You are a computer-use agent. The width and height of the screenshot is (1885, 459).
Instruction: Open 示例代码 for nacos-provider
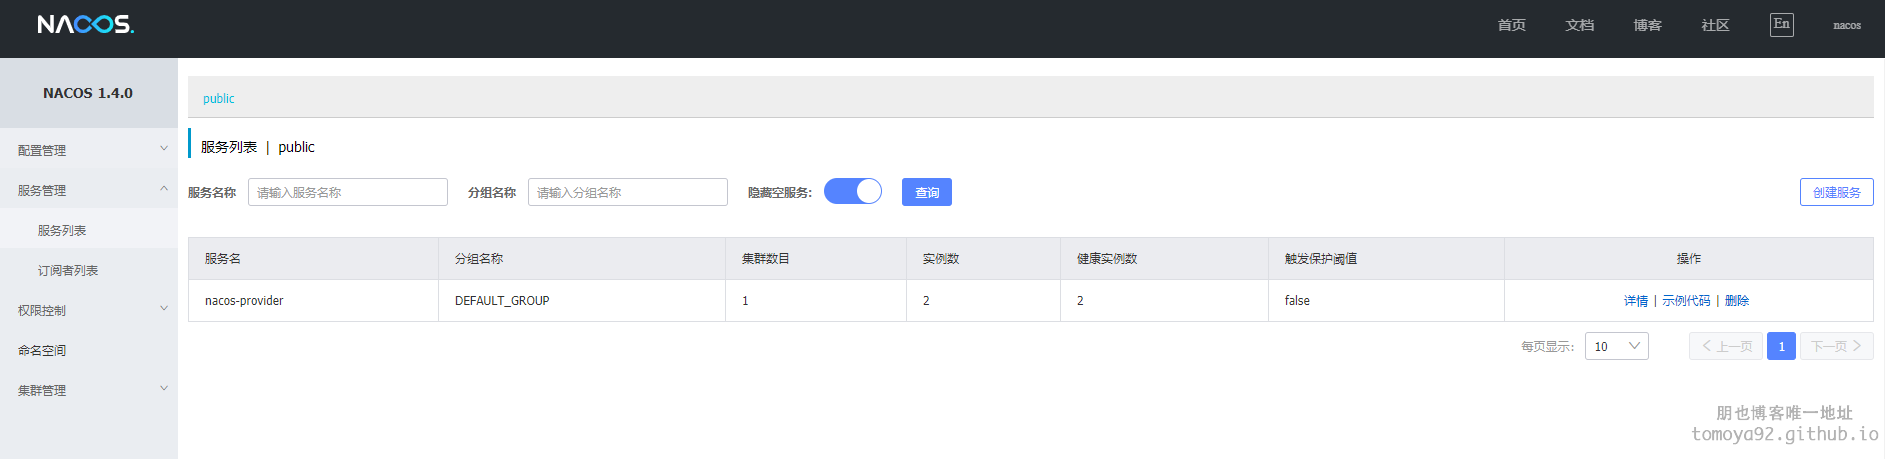[1686, 300]
